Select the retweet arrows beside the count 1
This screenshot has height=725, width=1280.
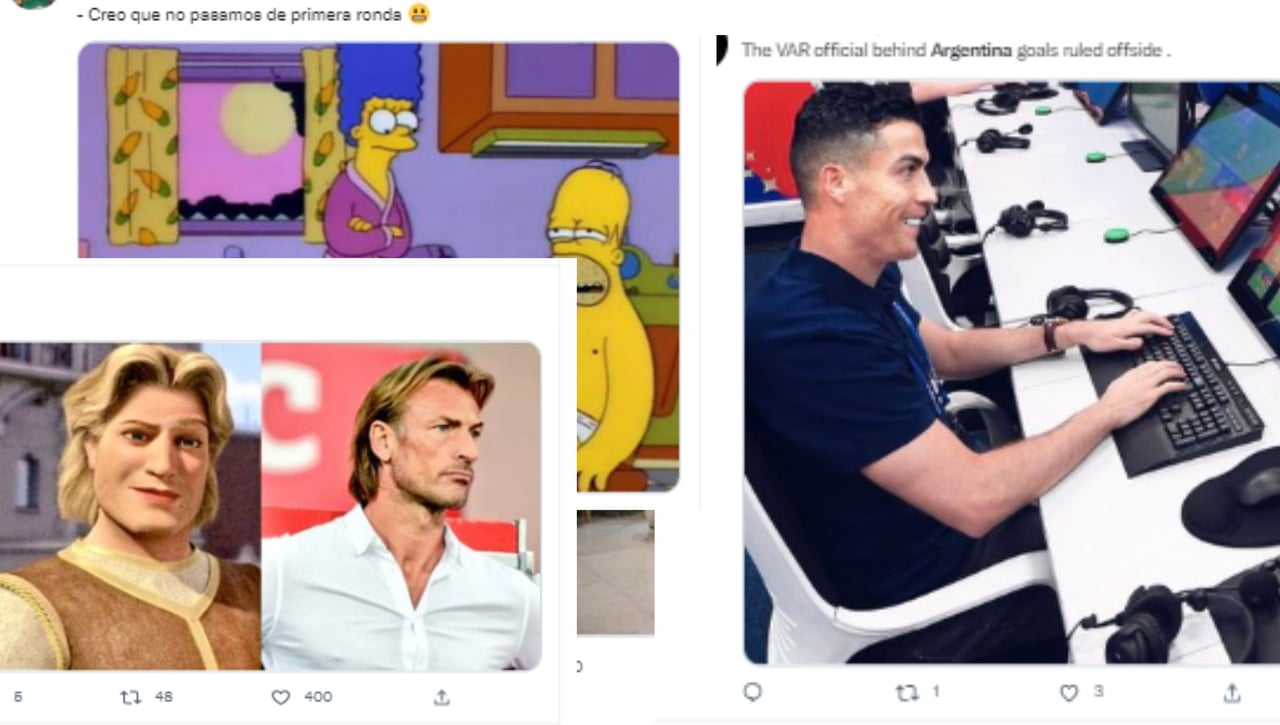[x=906, y=692]
